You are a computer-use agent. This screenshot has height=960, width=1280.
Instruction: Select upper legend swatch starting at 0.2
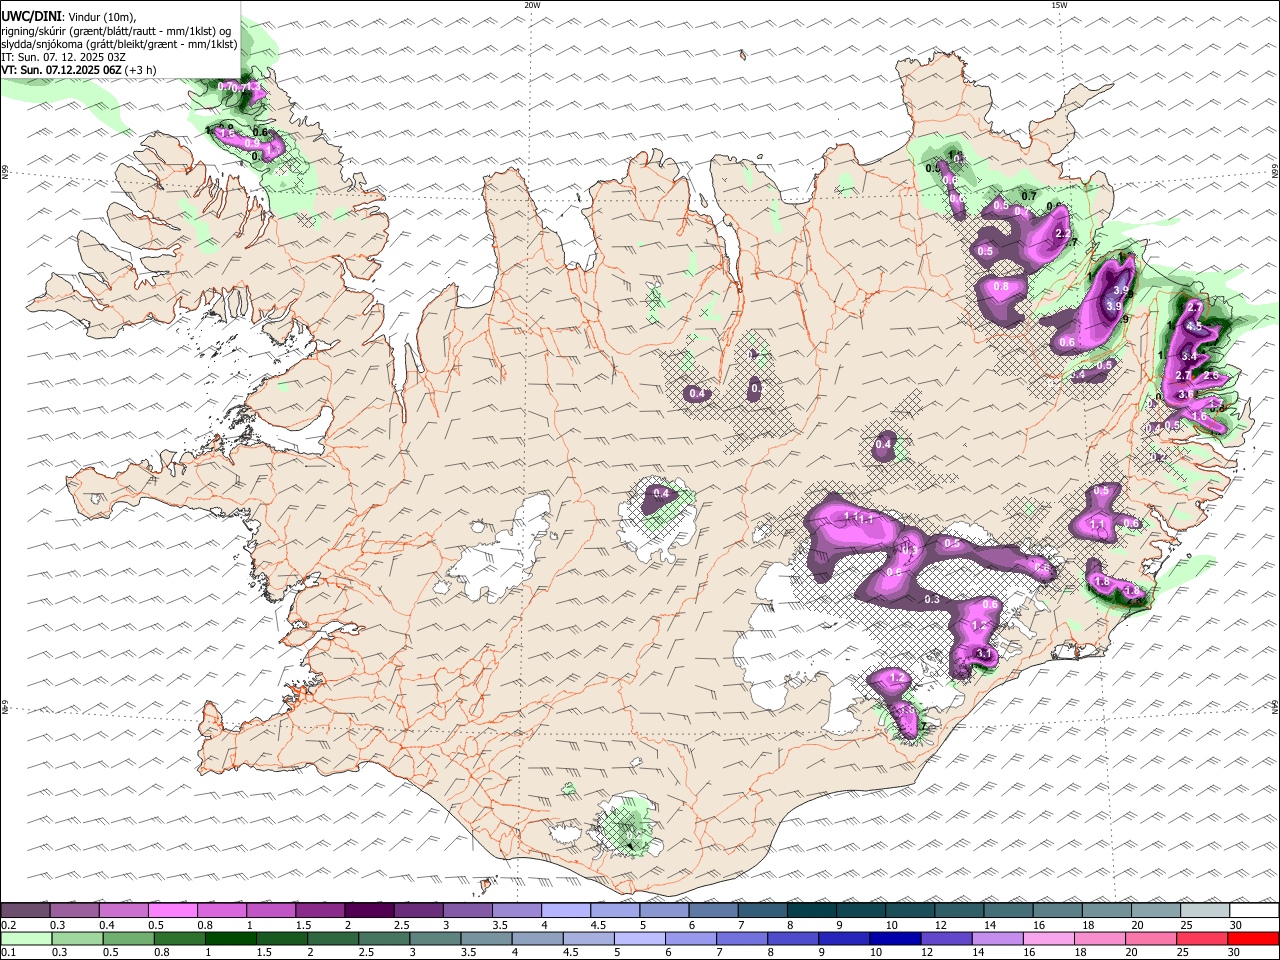[25, 910]
